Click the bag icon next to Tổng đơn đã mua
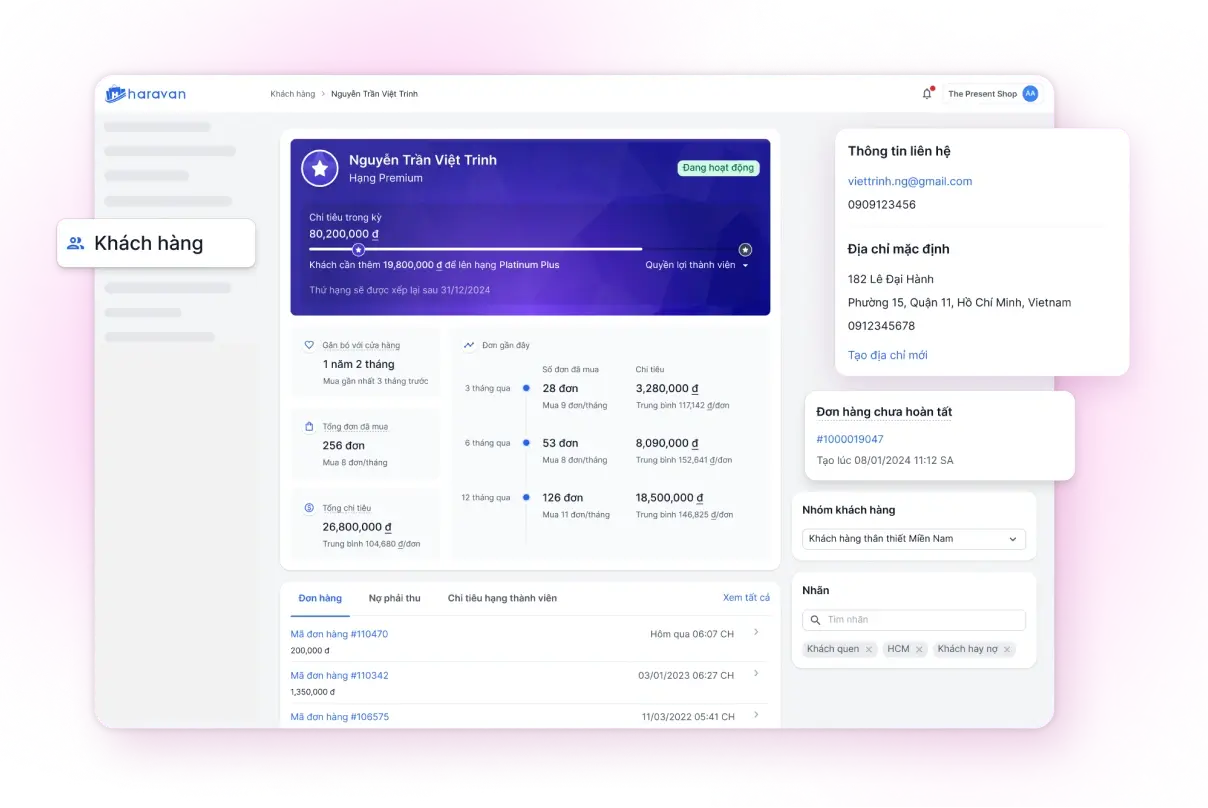Image resolution: width=1208 pixels, height=808 pixels. tap(310, 426)
